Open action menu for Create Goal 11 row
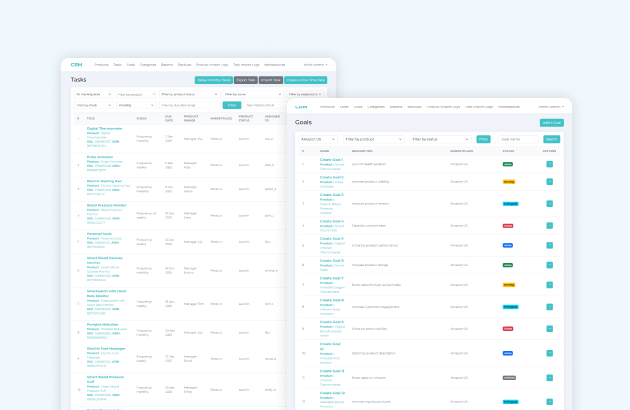The width and height of the screenshot is (630, 410). tap(549, 377)
